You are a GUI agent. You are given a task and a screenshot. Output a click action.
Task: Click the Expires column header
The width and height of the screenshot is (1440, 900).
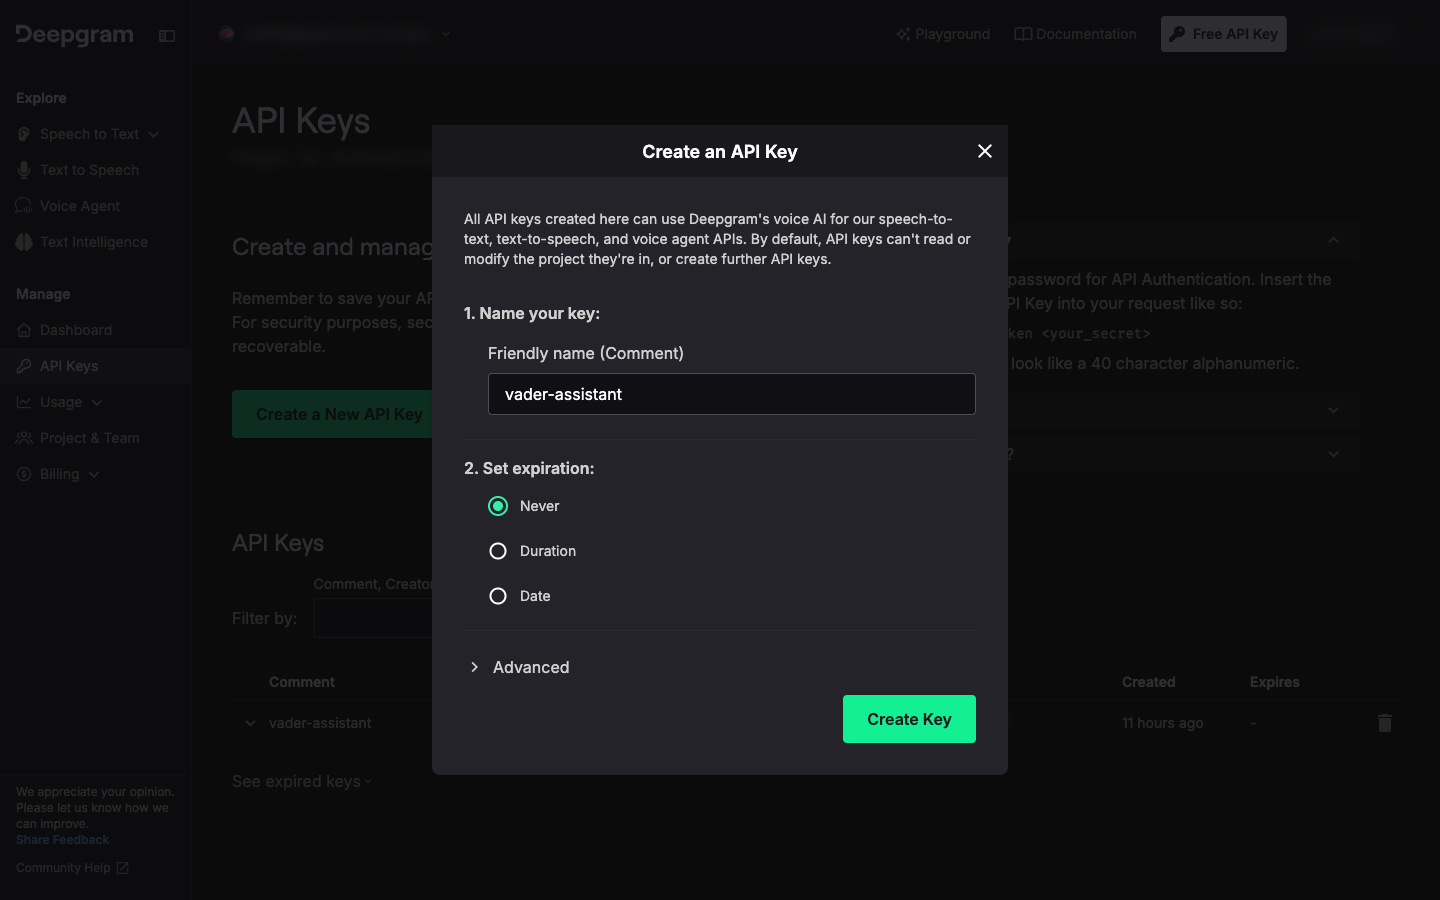pos(1275,682)
